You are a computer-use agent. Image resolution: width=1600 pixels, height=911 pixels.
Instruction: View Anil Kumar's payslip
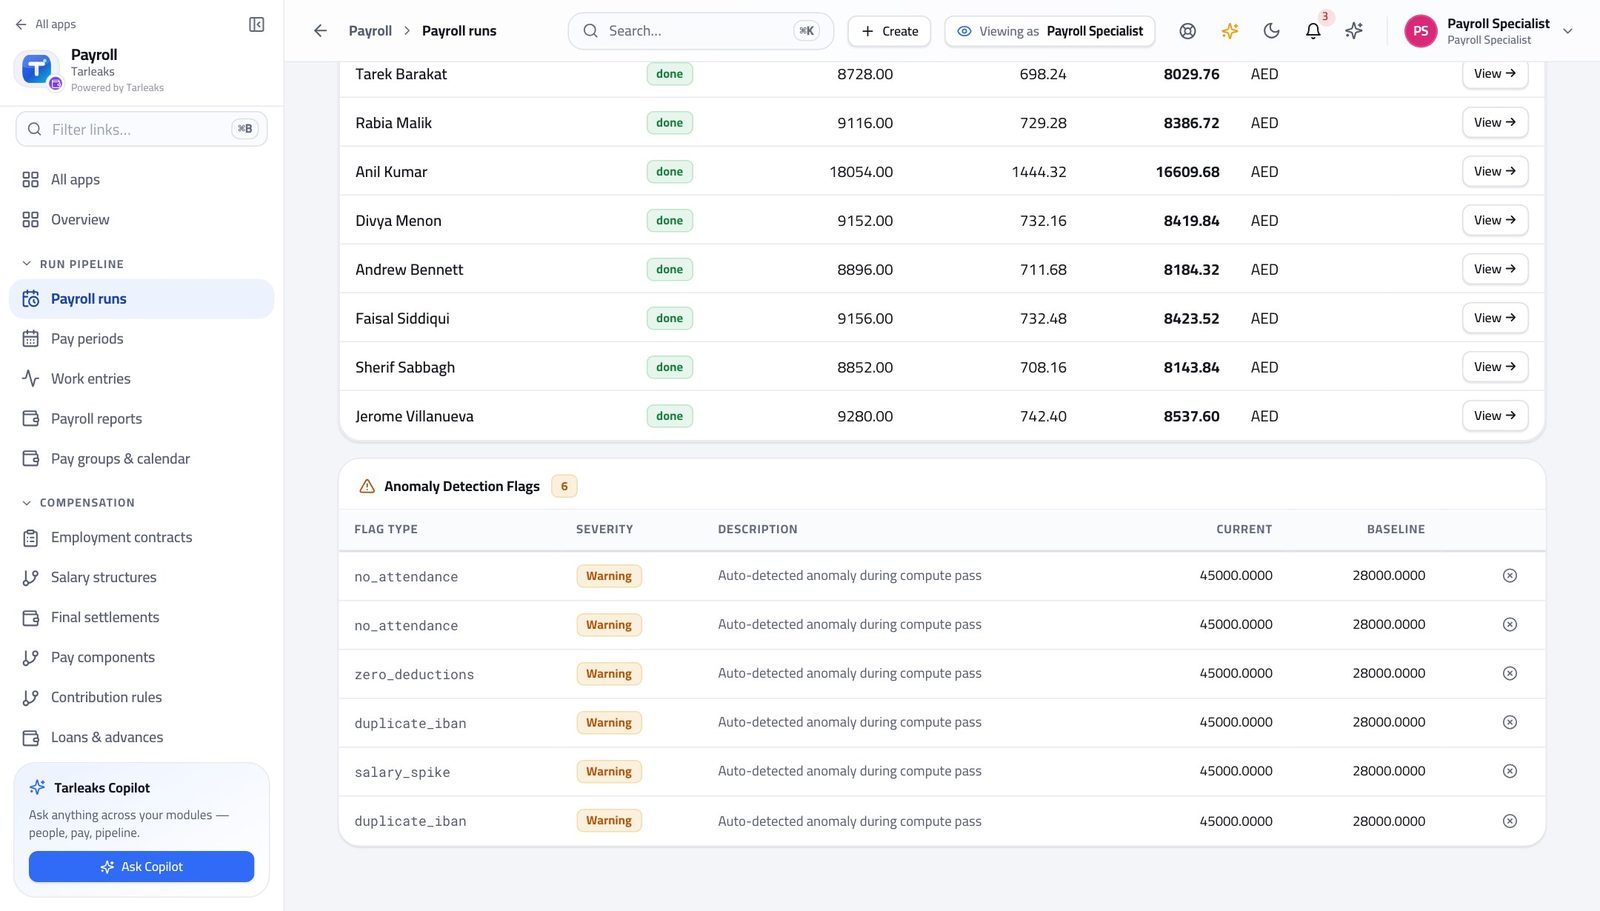1495,171
